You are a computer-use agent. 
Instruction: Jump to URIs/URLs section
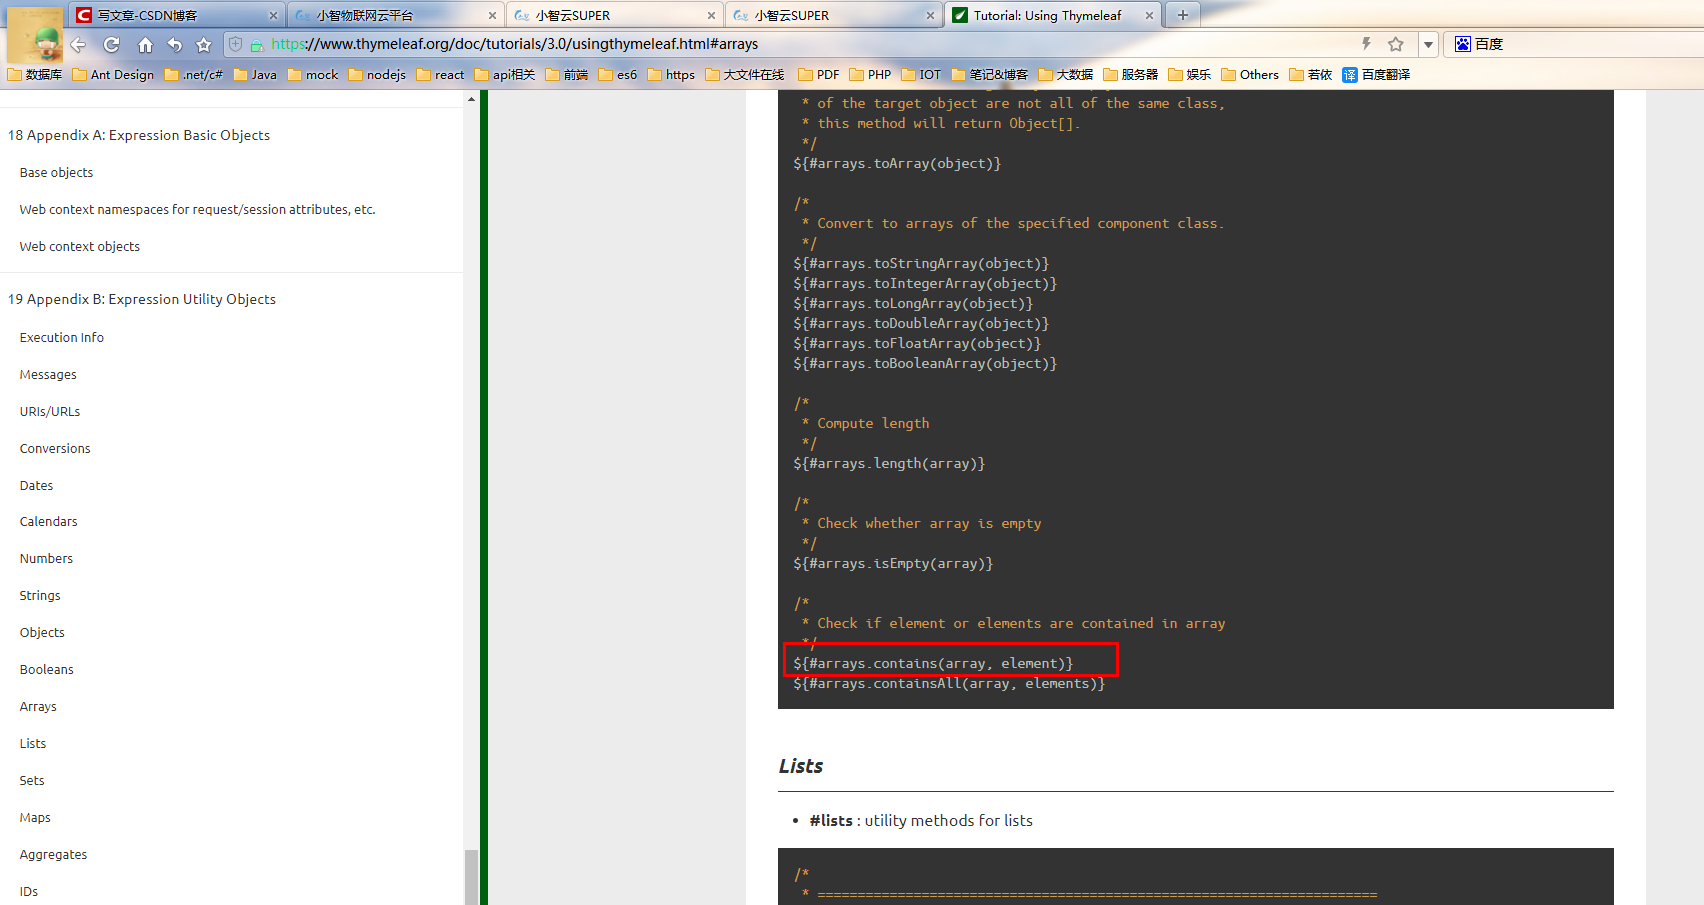[50, 411]
